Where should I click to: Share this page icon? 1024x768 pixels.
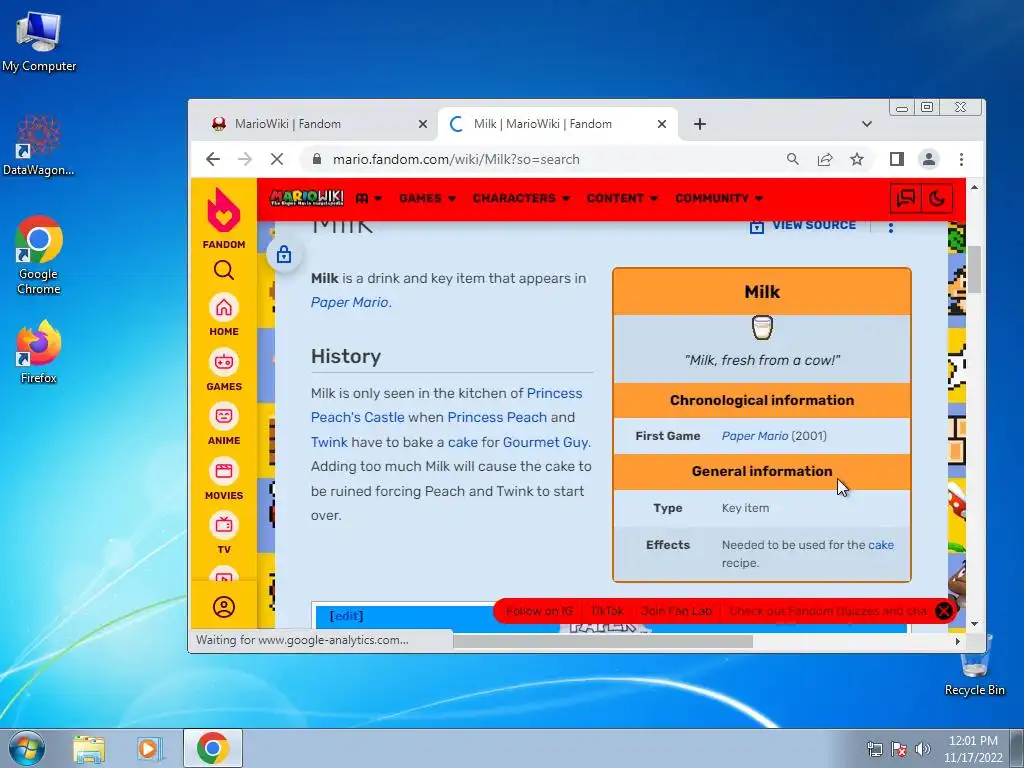[825, 159]
